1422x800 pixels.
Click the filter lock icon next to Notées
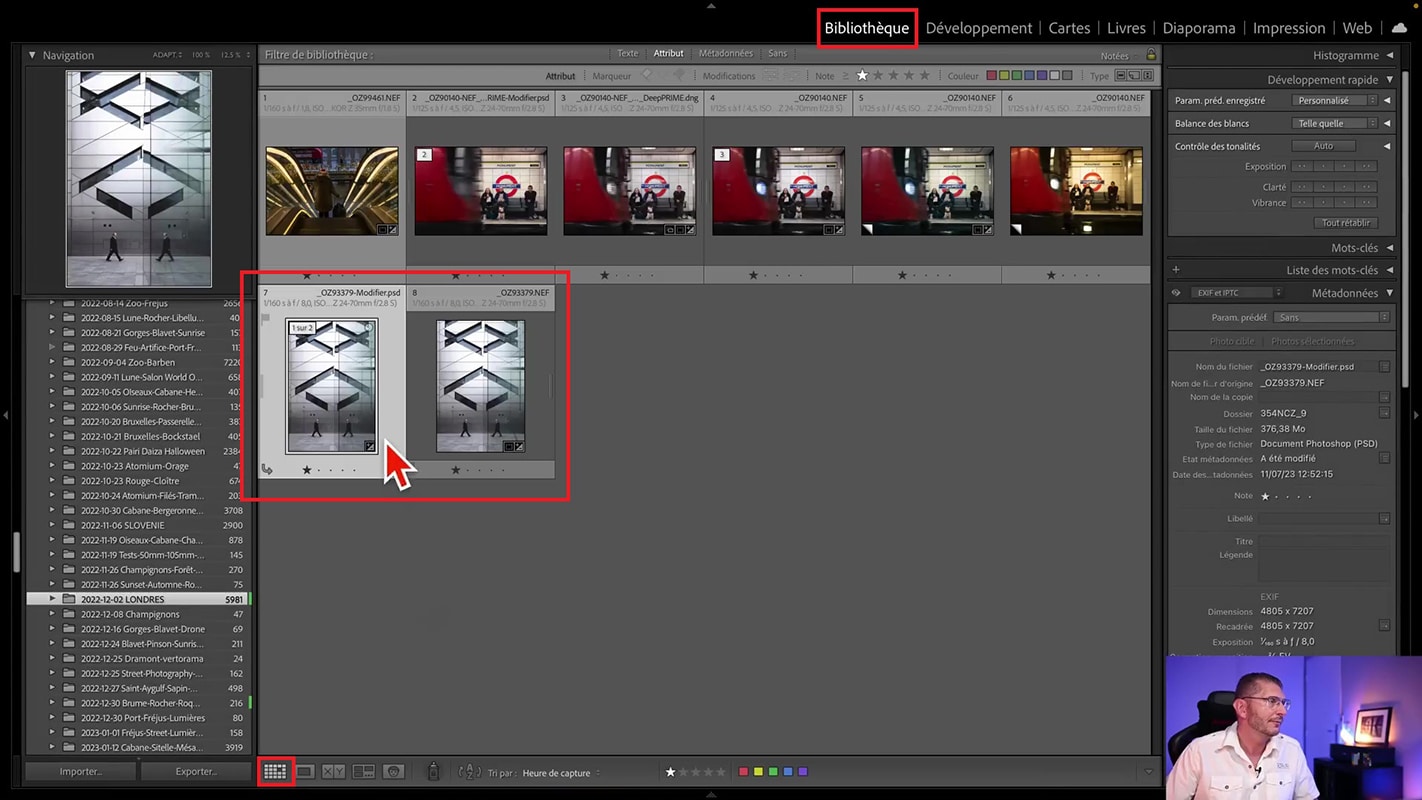pos(1151,55)
